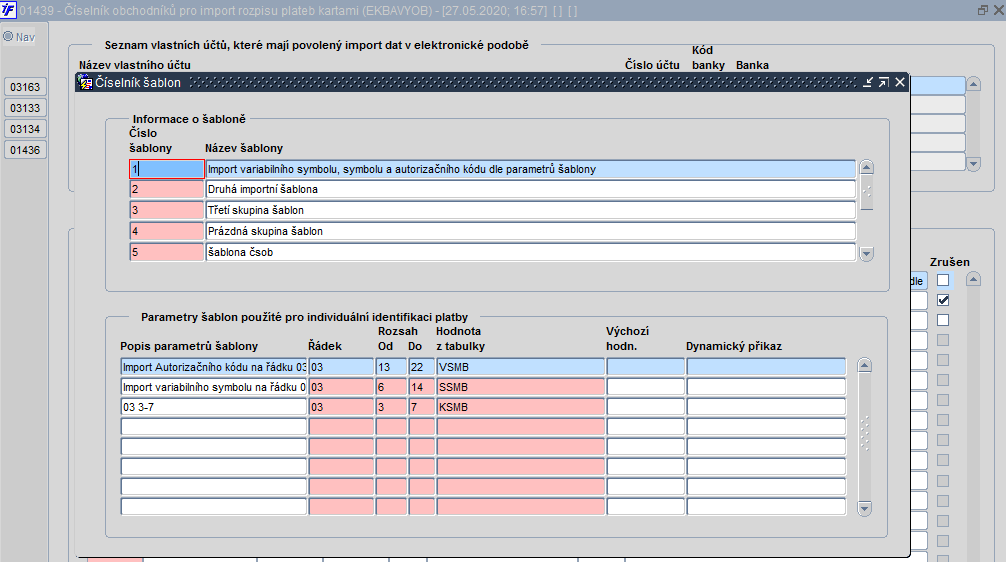The width and height of the screenshot is (1006, 562).
Task: Tick the third Zrušen checkbox
Action: [x=942, y=320]
